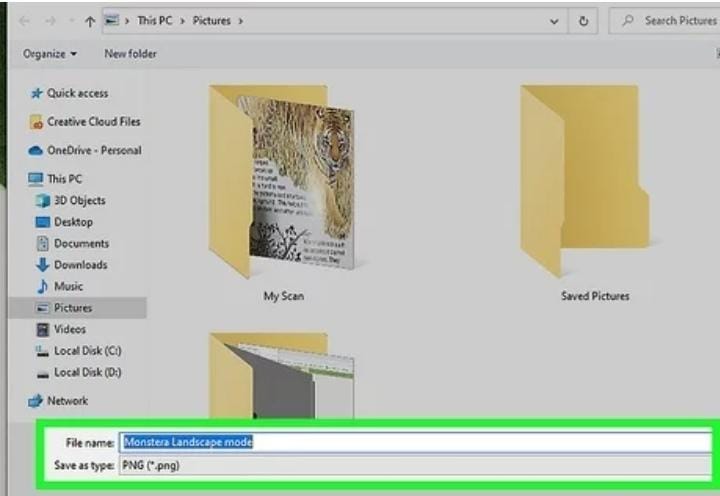Image resolution: width=720 pixels, height=496 pixels.
Task: Open Local Disk (D:) in sidebar
Action: (x=88, y=372)
